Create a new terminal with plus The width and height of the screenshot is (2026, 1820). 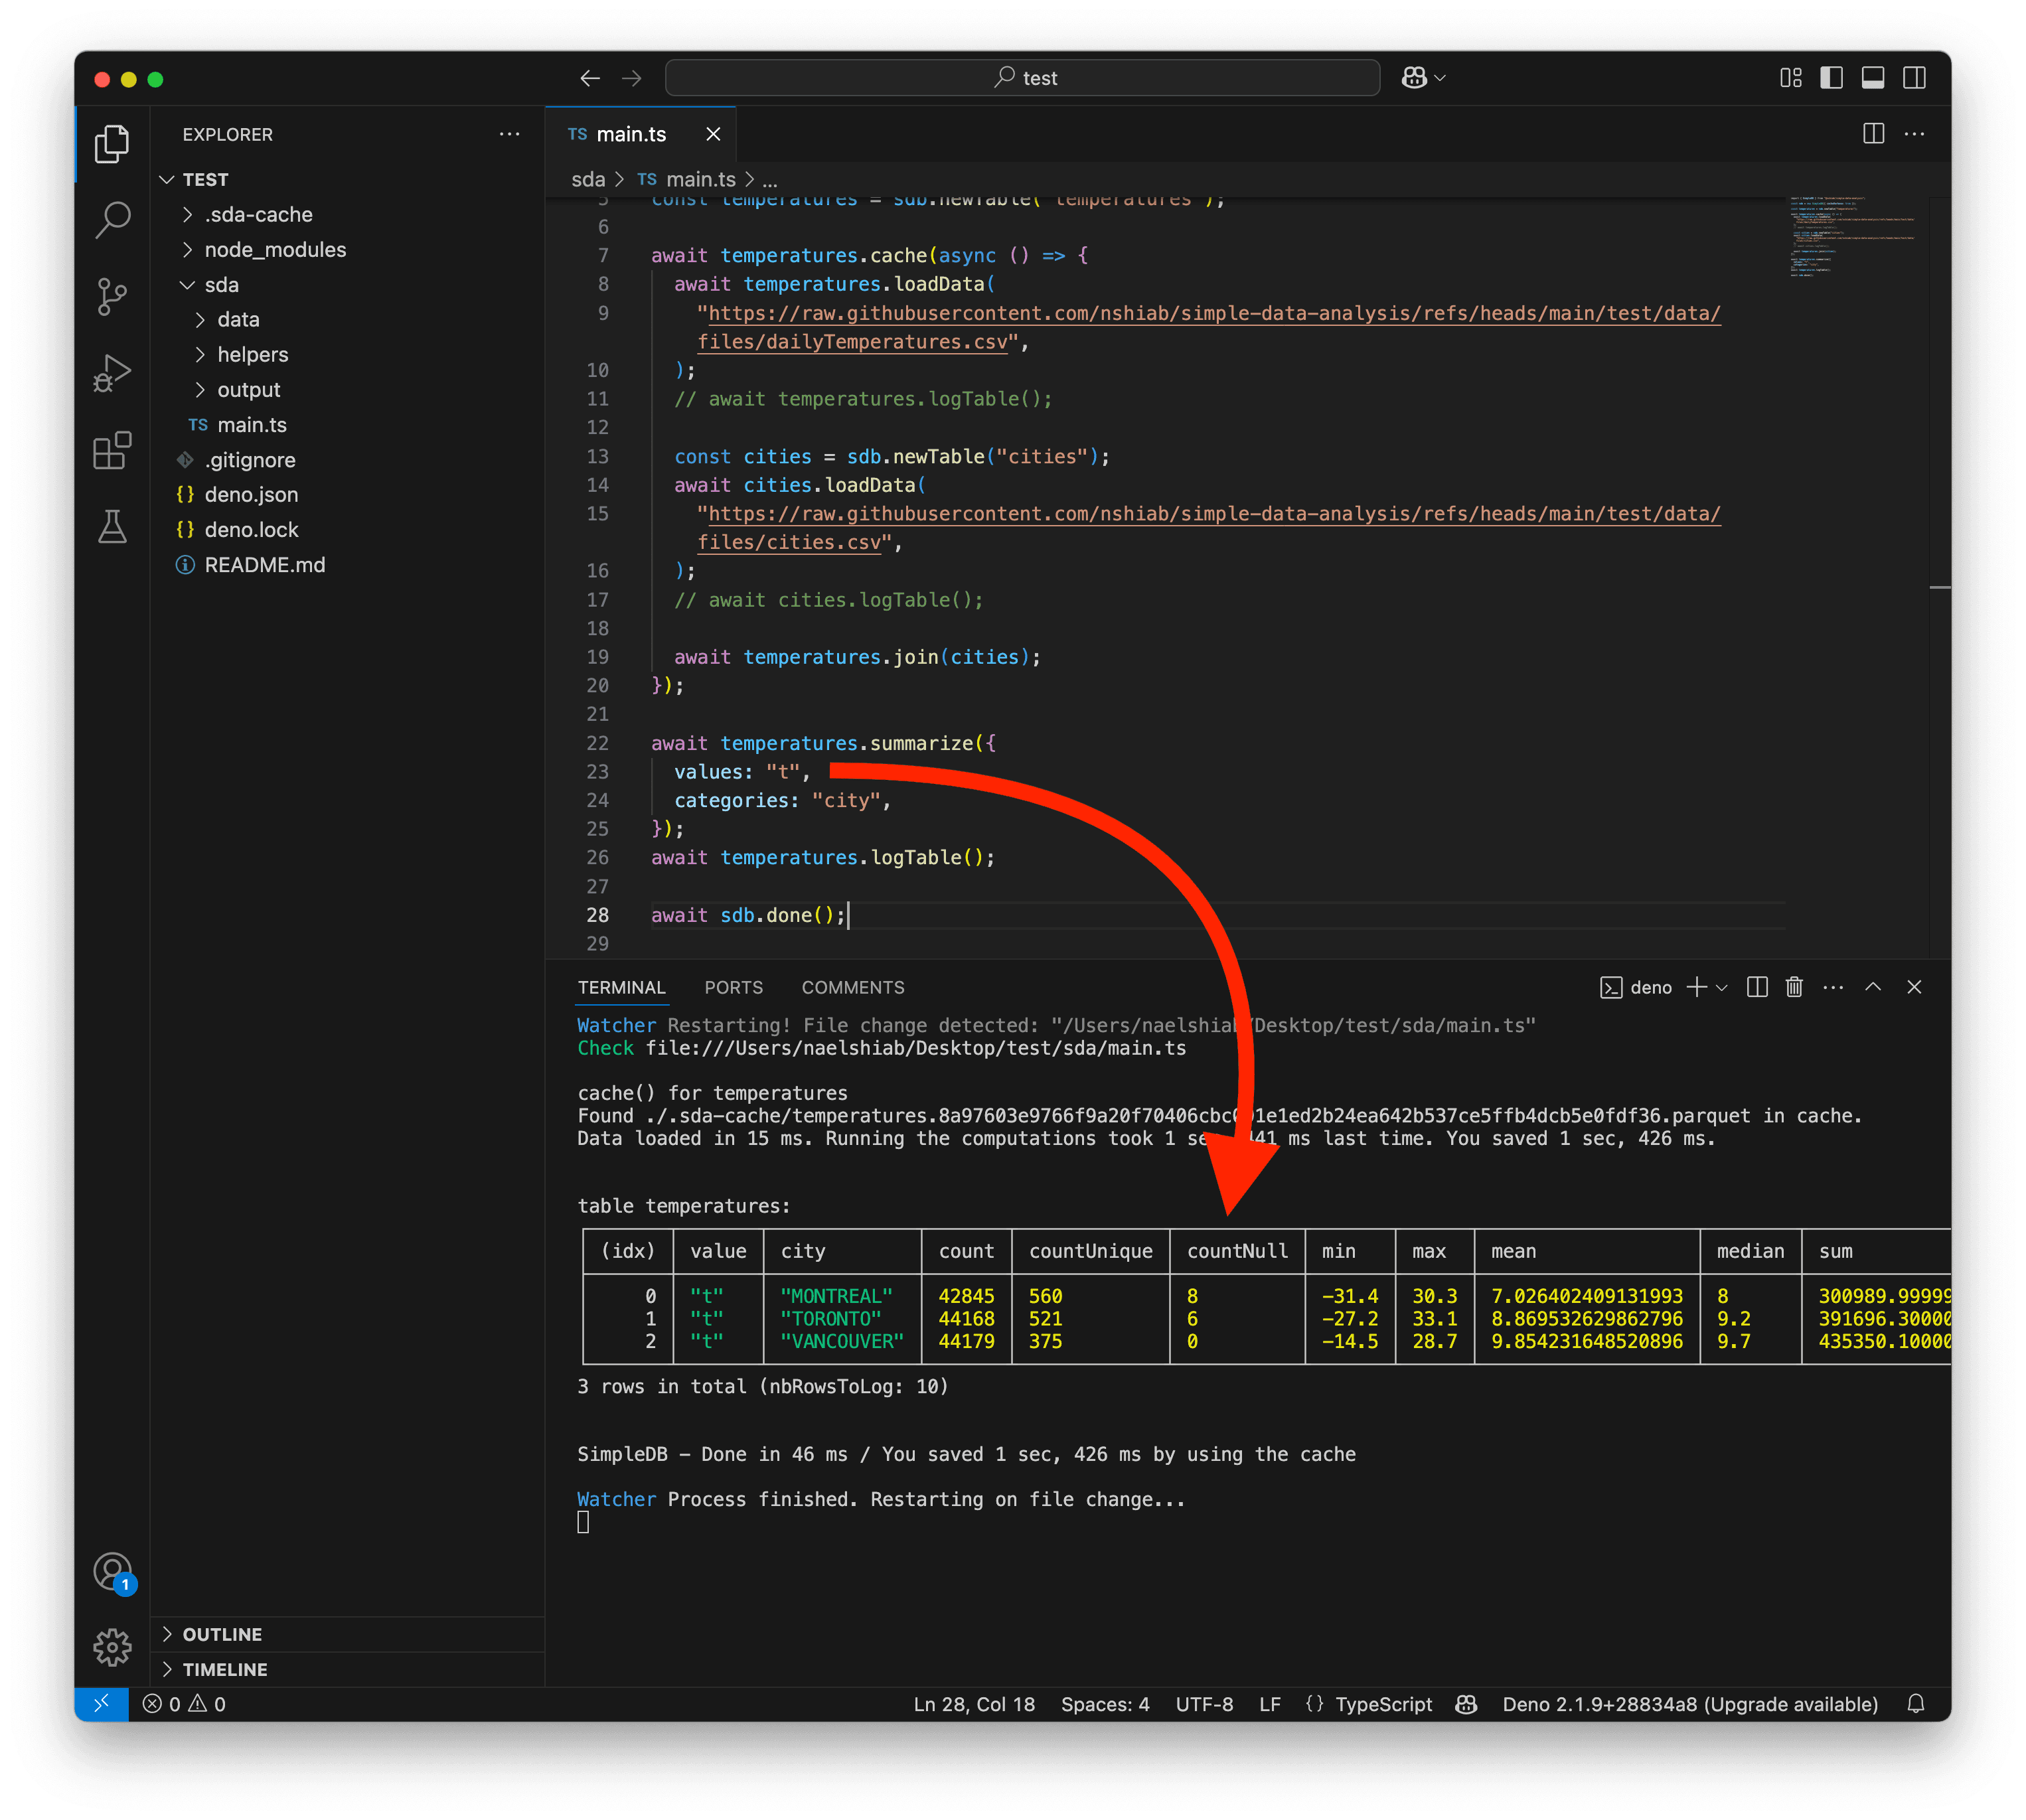tap(1696, 988)
